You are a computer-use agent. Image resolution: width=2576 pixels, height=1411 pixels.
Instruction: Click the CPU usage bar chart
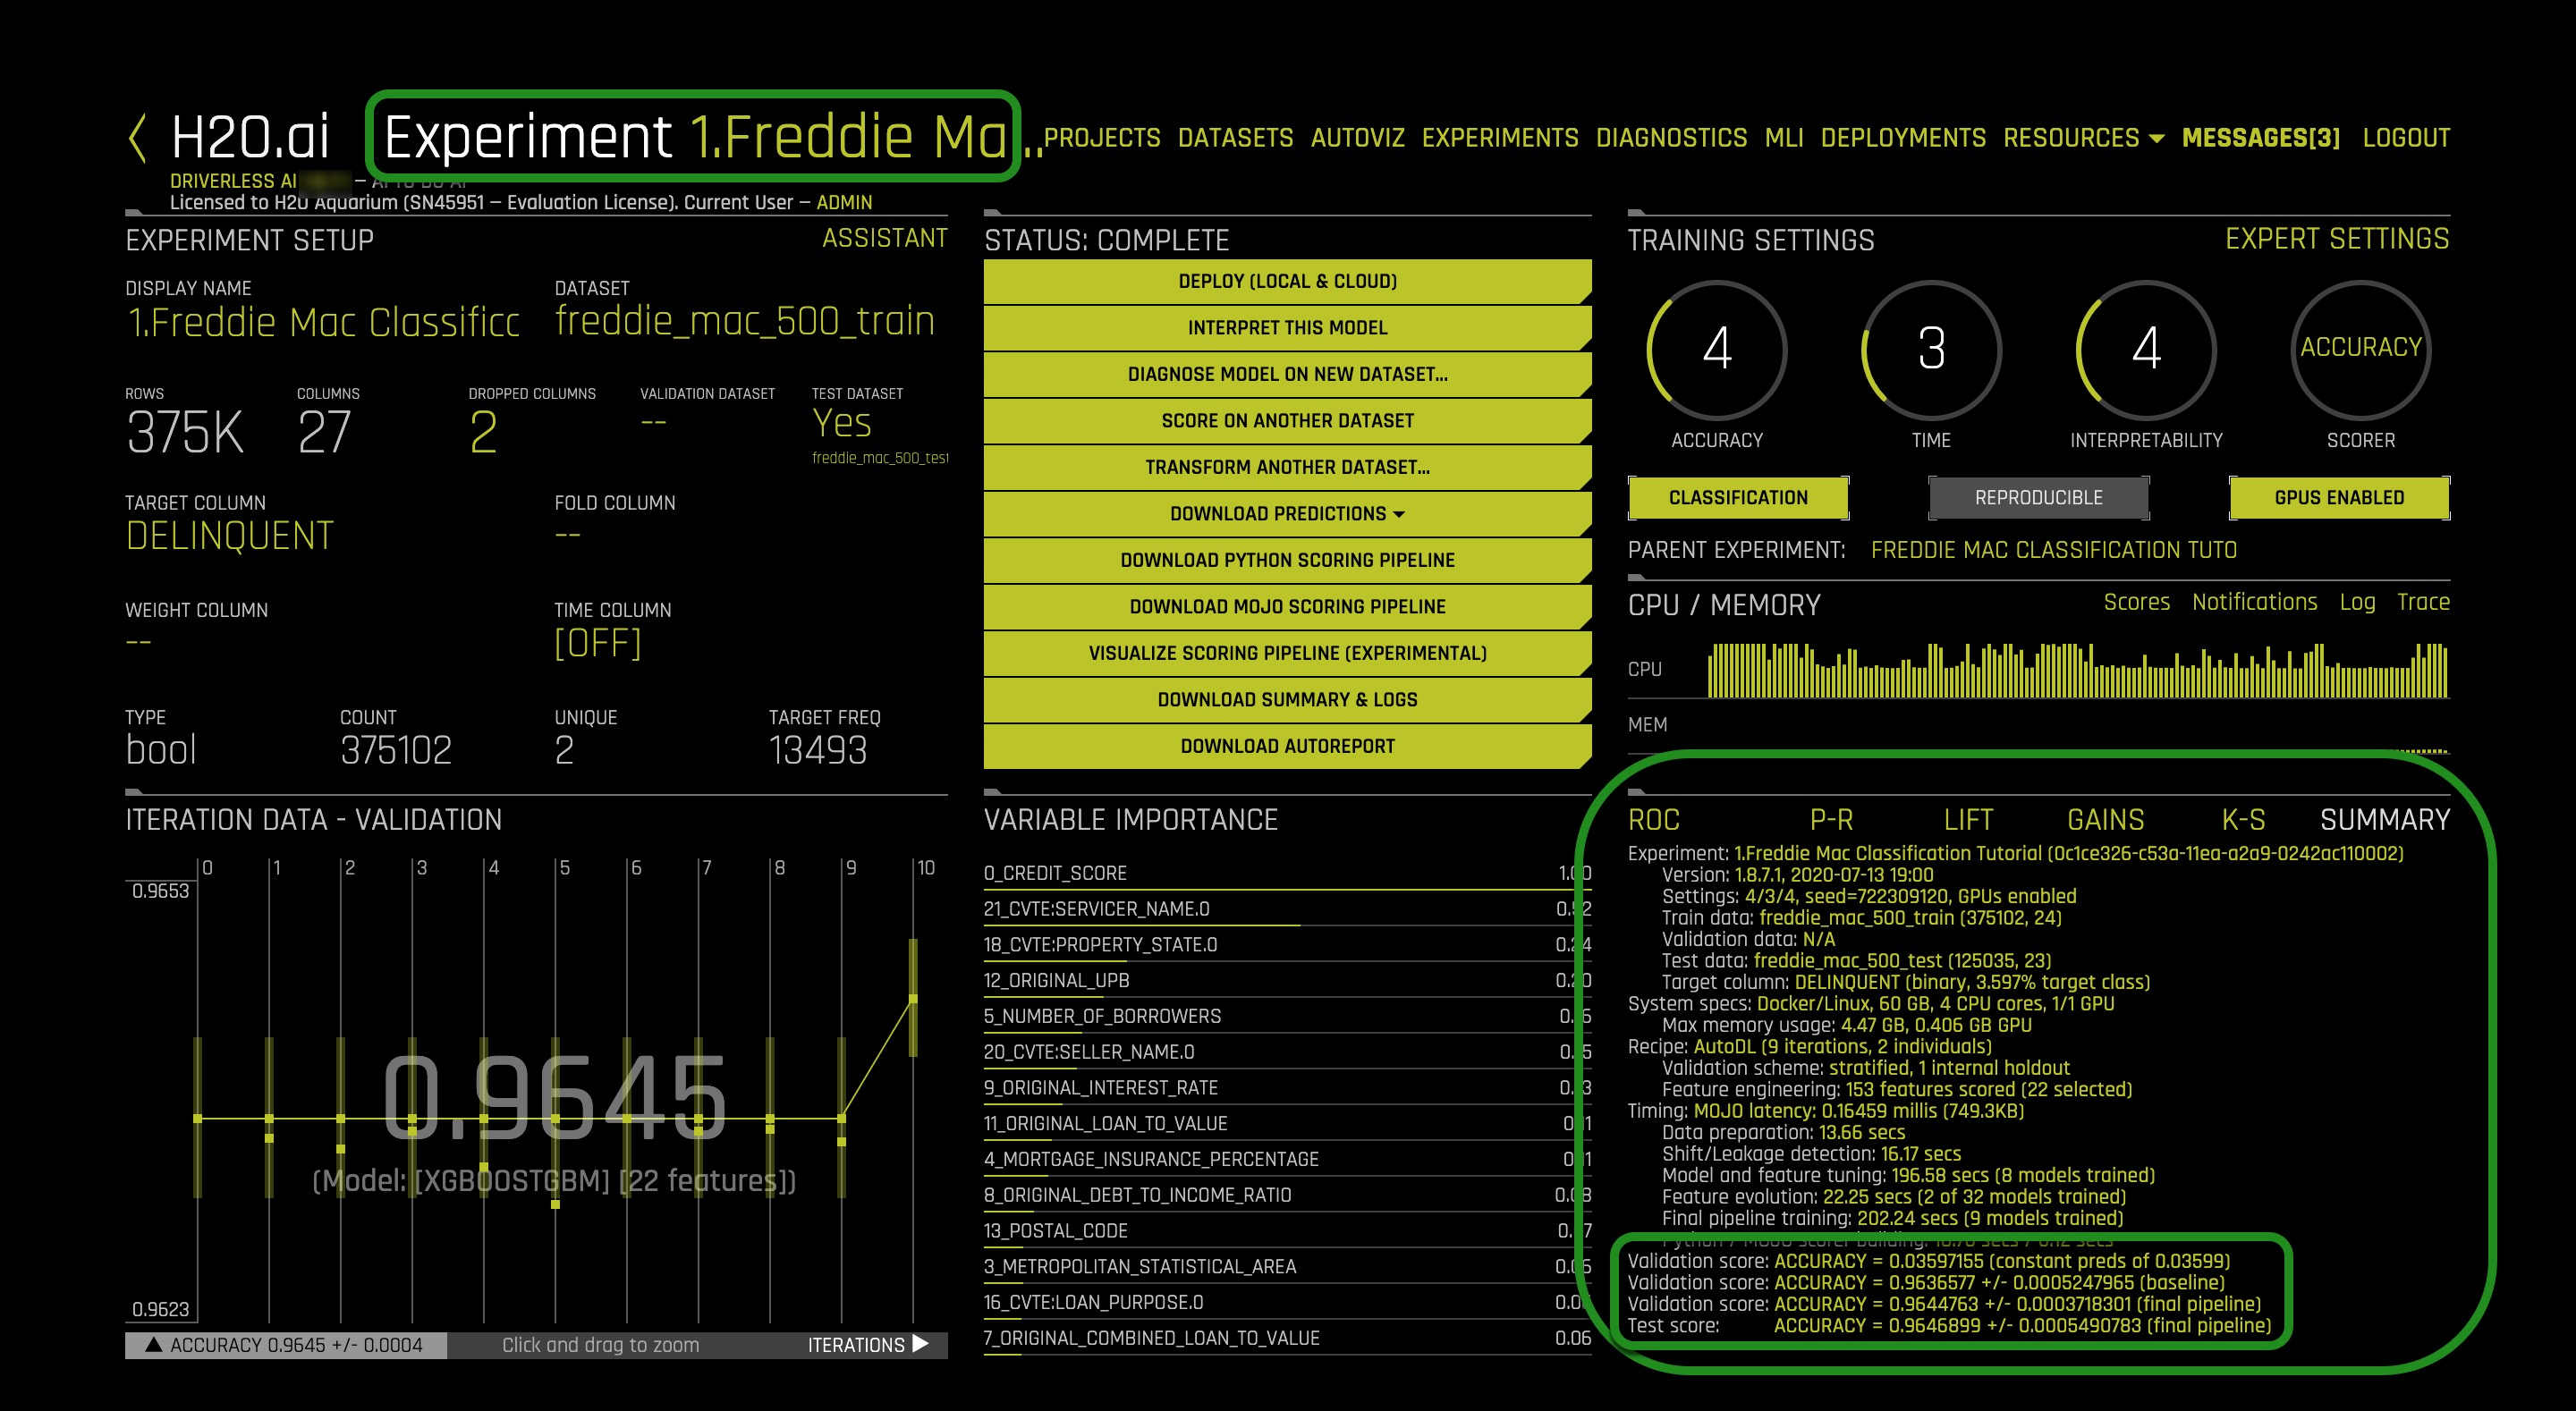(2078, 670)
